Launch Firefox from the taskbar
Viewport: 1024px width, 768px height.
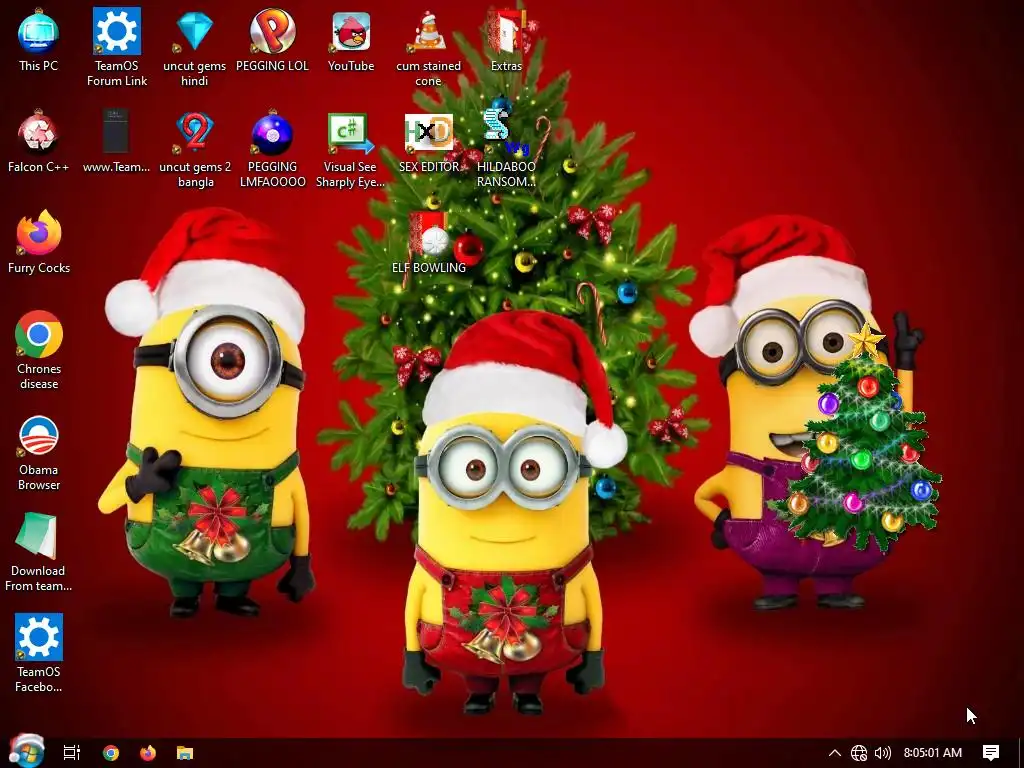[148, 753]
